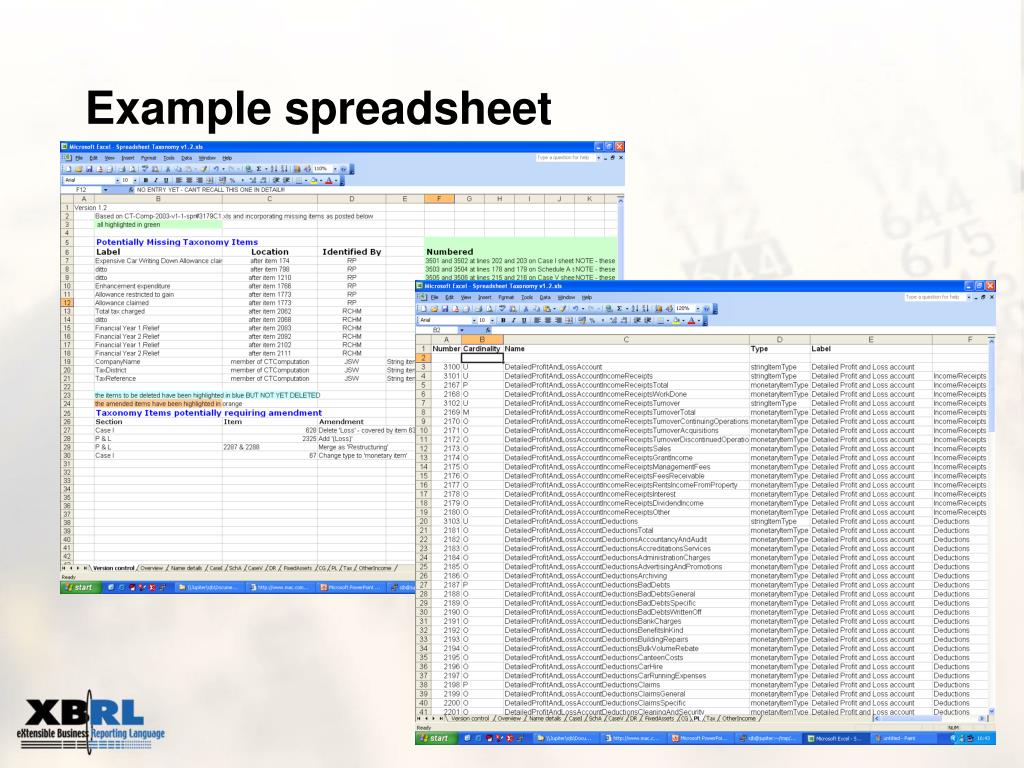This screenshot has width=1024, height=768.
Task: Click cell 'DetailedProfitAndLossAccountIncomeReceiptsSales'
Action: tap(587, 449)
